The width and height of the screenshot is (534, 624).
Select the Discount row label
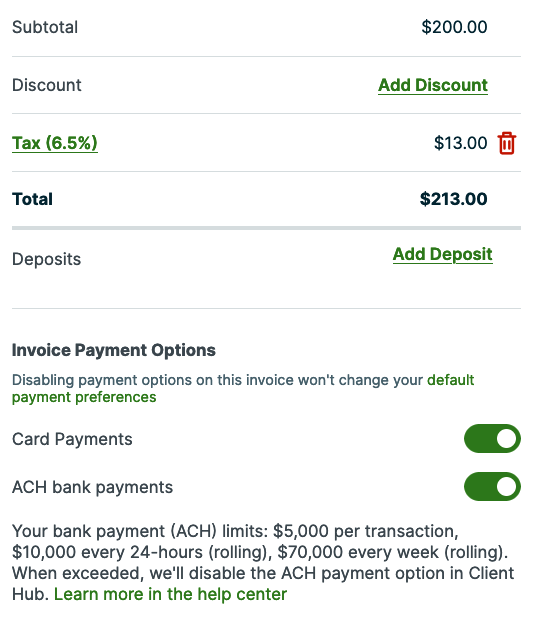47,85
